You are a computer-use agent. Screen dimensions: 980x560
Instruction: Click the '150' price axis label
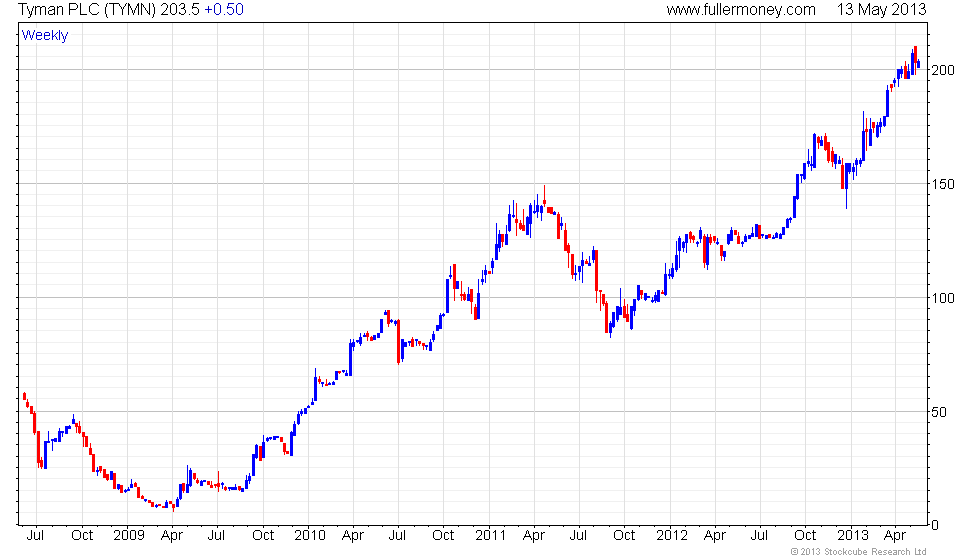[x=943, y=184]
